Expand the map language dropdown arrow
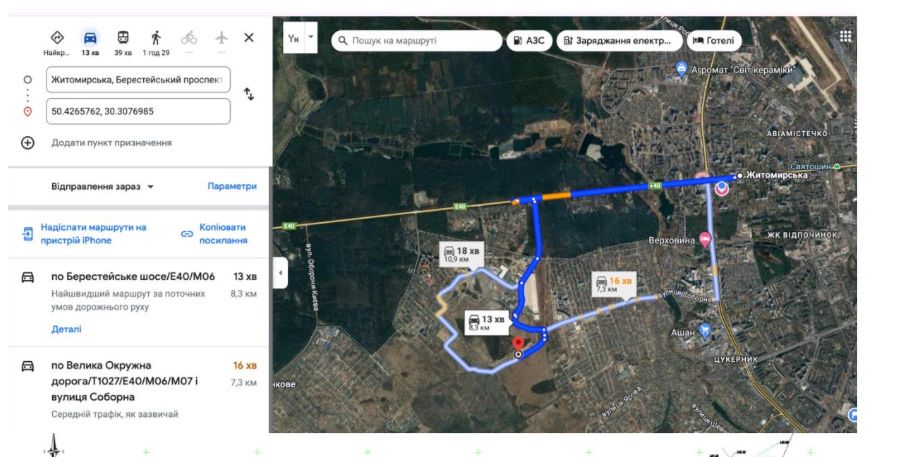Image resolution: width=916 pixels, height=457 pixels. click(x=311, y=37)
